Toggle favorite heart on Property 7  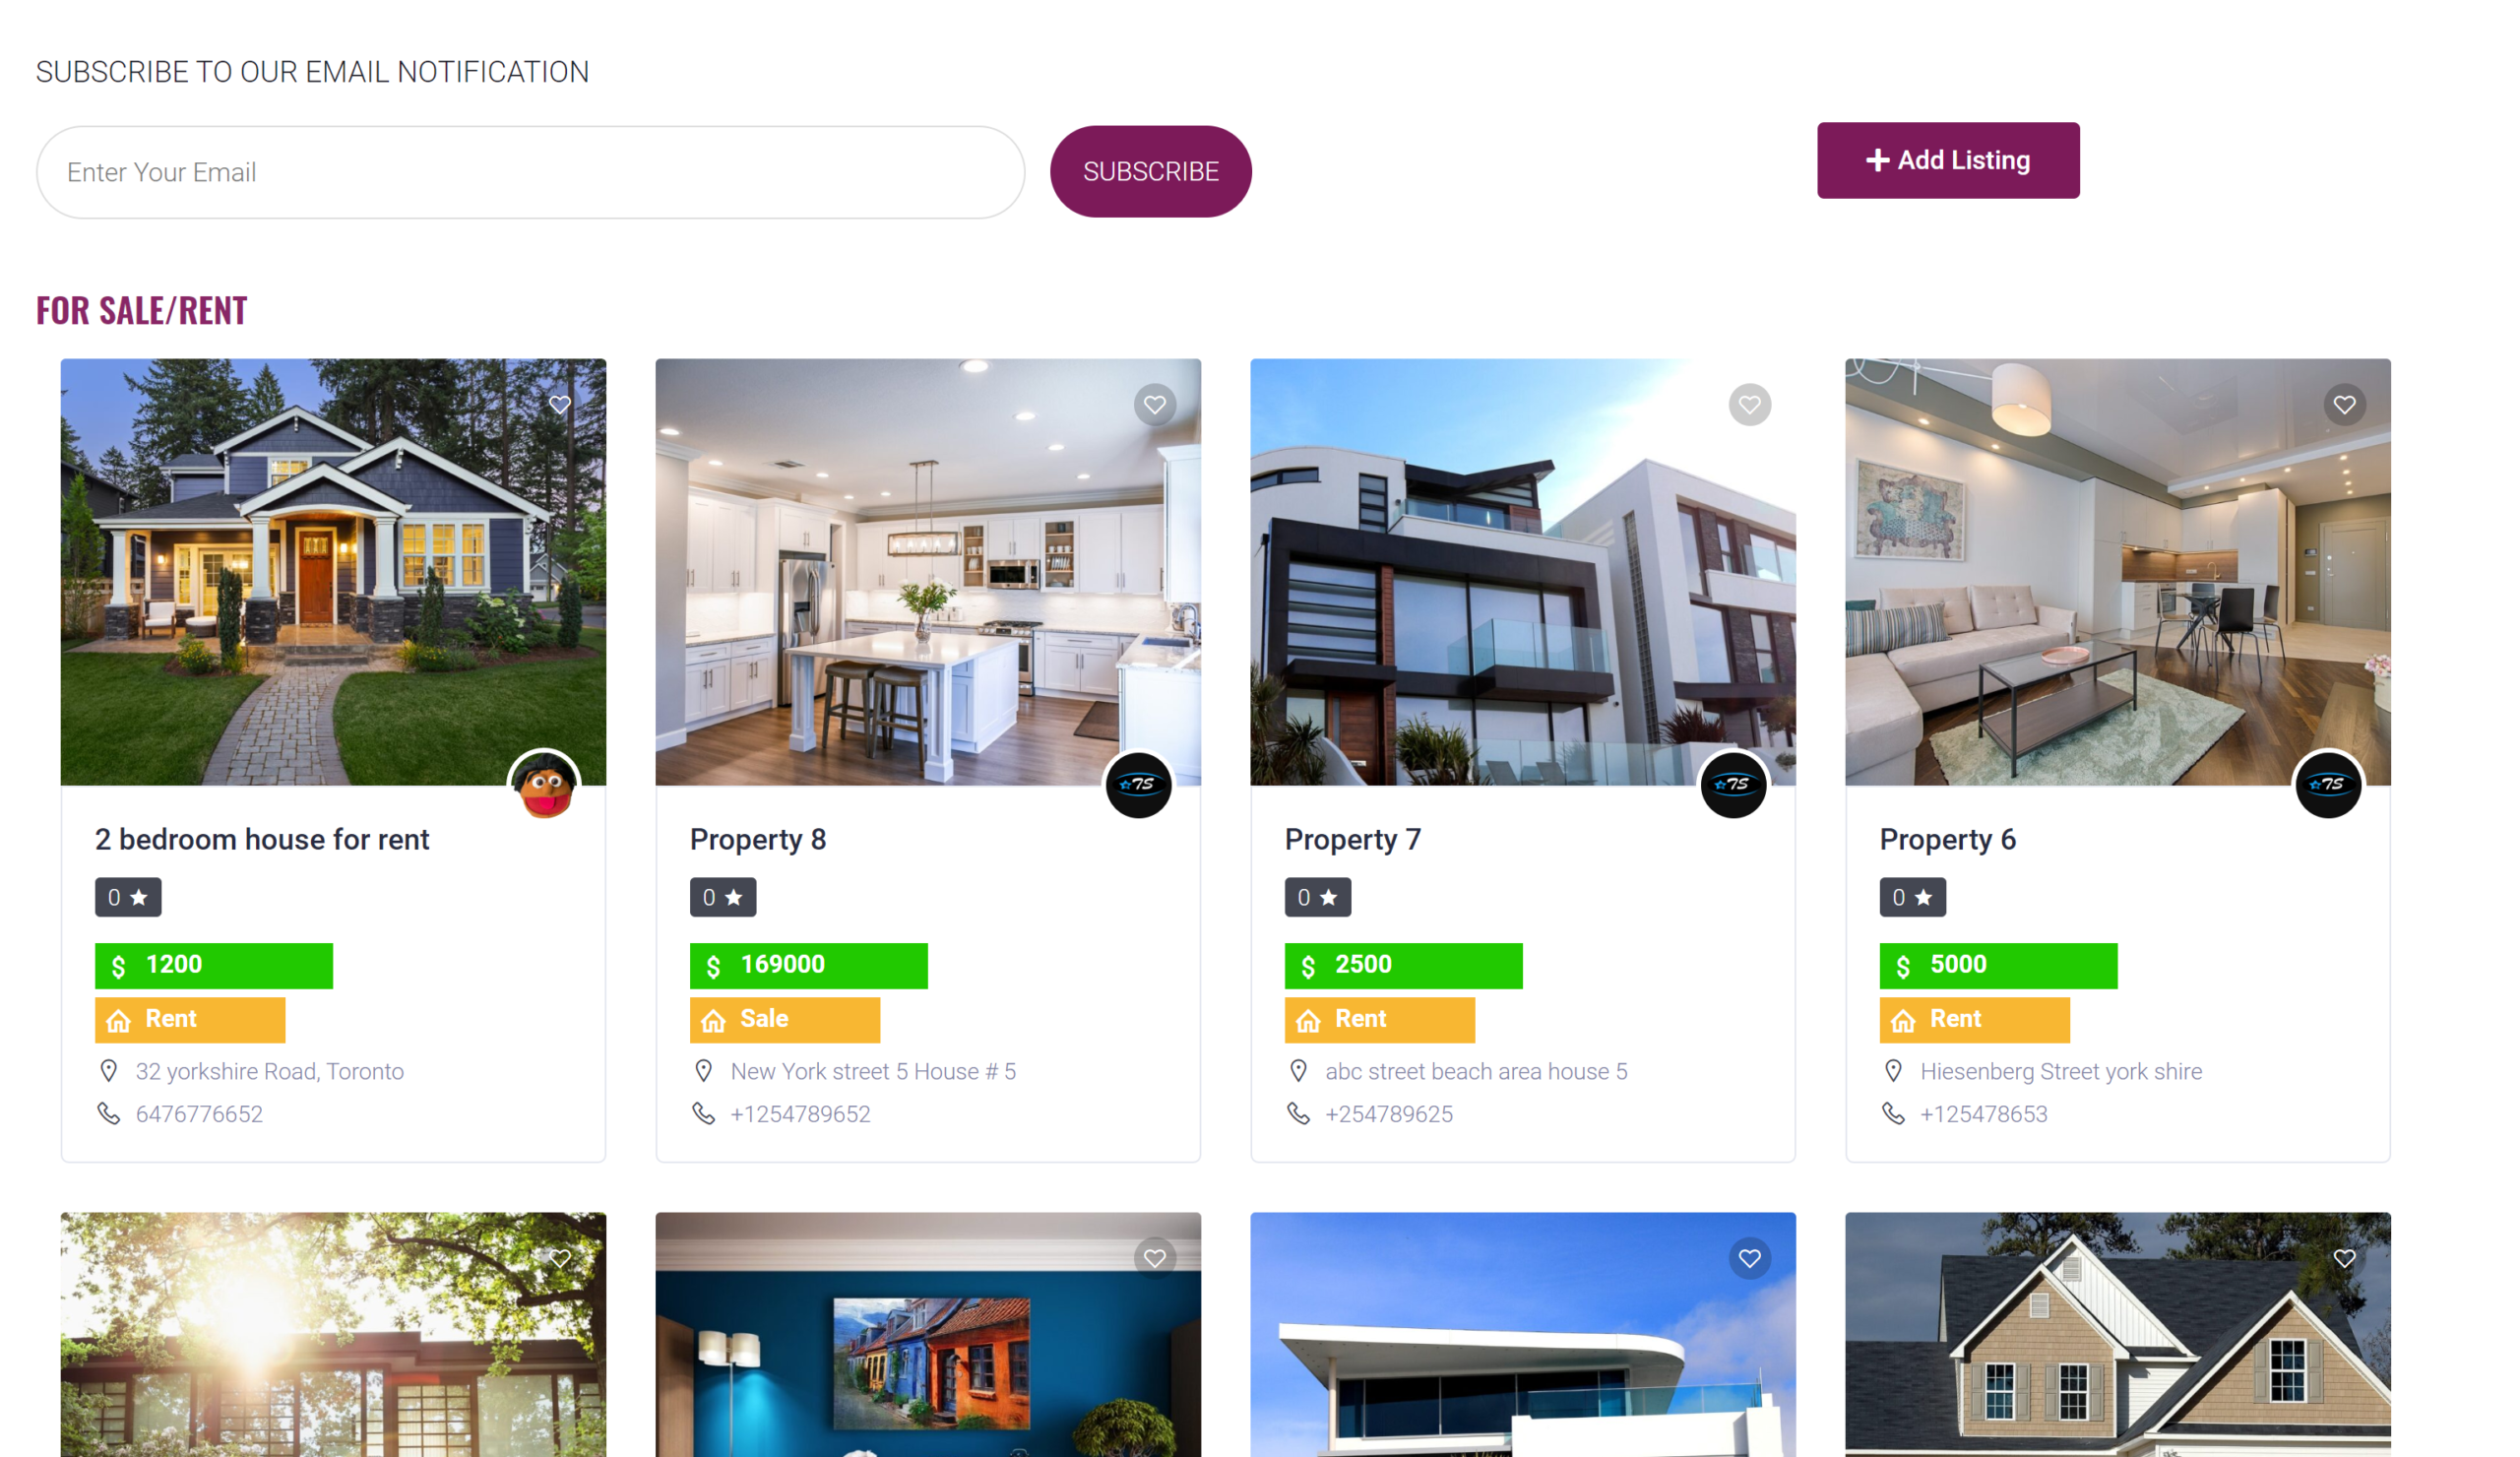coord(1750,405)
